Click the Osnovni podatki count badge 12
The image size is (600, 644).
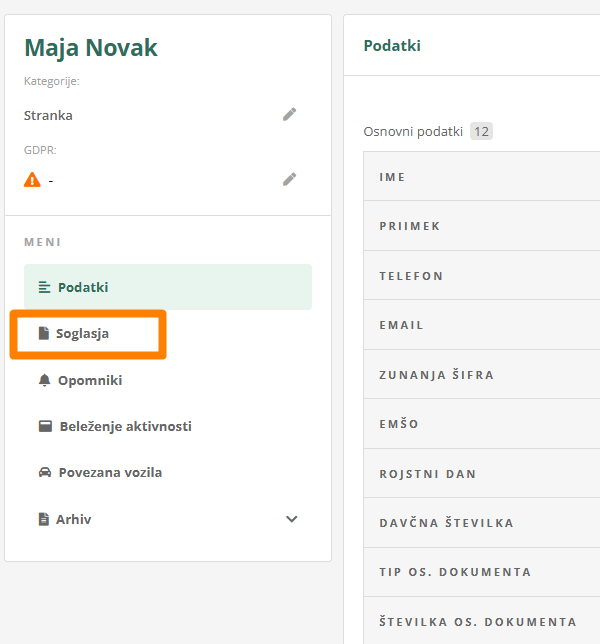pos(481,131)
